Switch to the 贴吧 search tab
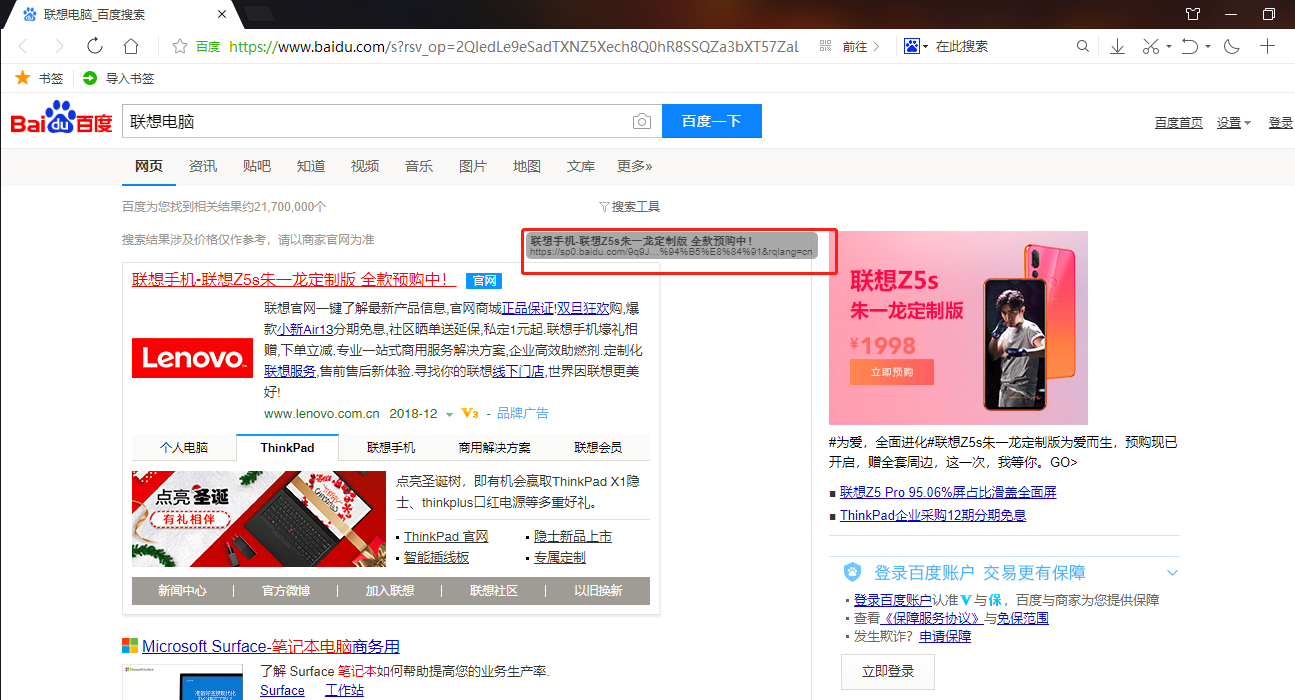This screenshot has width=1295, height=700. click(257, 166)
